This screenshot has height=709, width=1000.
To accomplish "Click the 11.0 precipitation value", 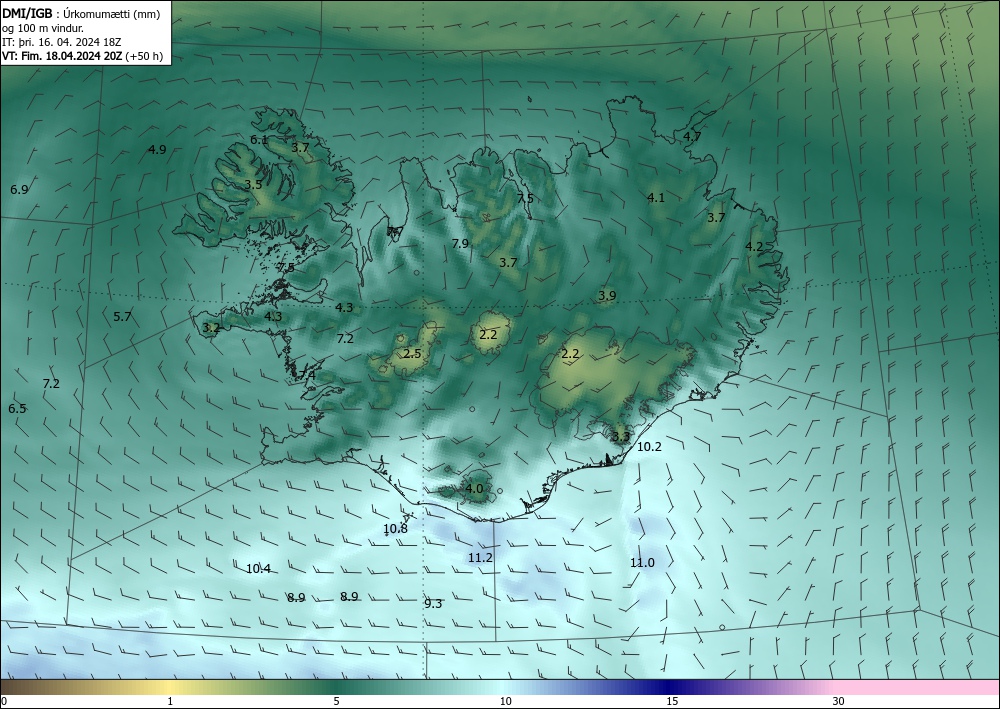I will pos(642,562).
